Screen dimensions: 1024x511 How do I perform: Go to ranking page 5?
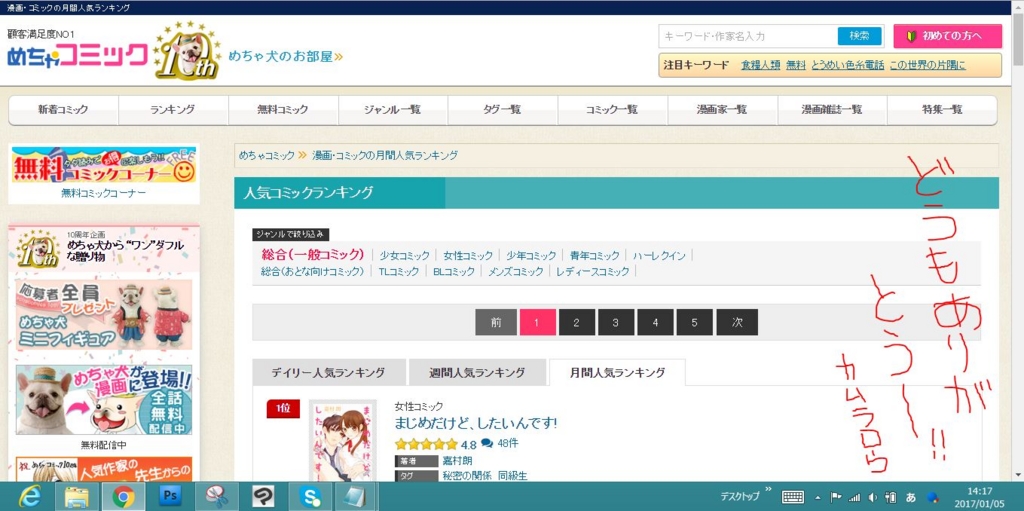coord(694,322)
